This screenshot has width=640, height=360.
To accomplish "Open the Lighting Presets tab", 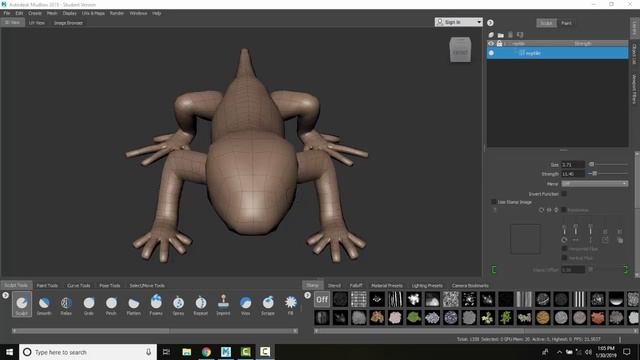I will tap(427, 286).
